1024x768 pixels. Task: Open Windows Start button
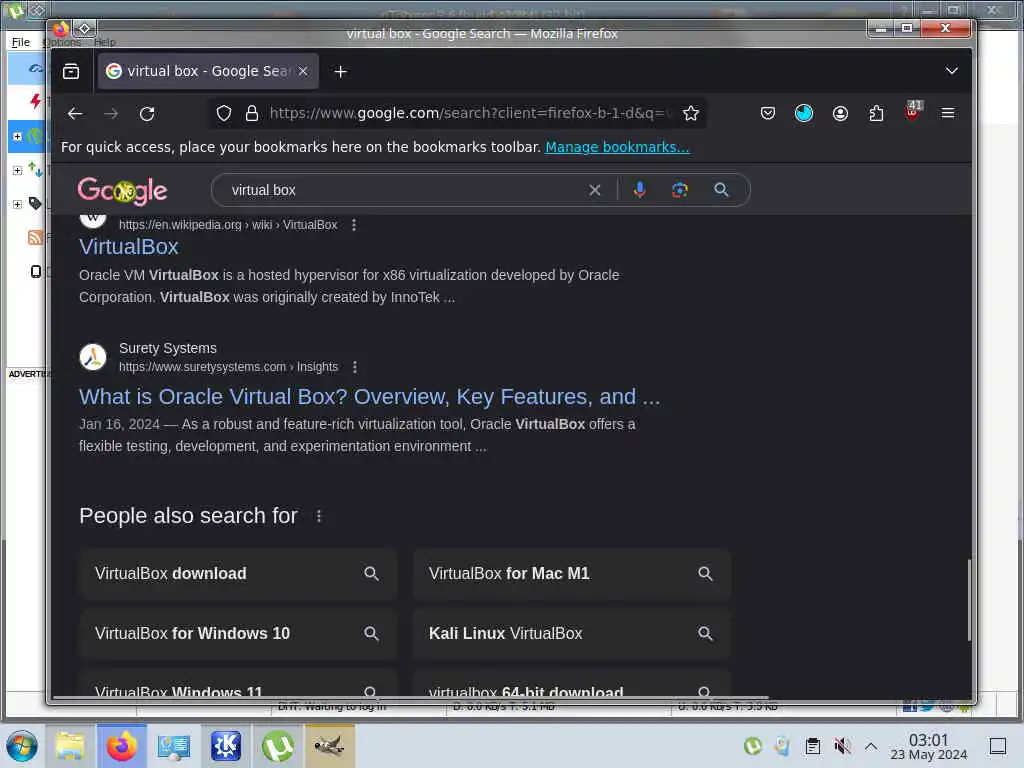click(x=22, y=746)
